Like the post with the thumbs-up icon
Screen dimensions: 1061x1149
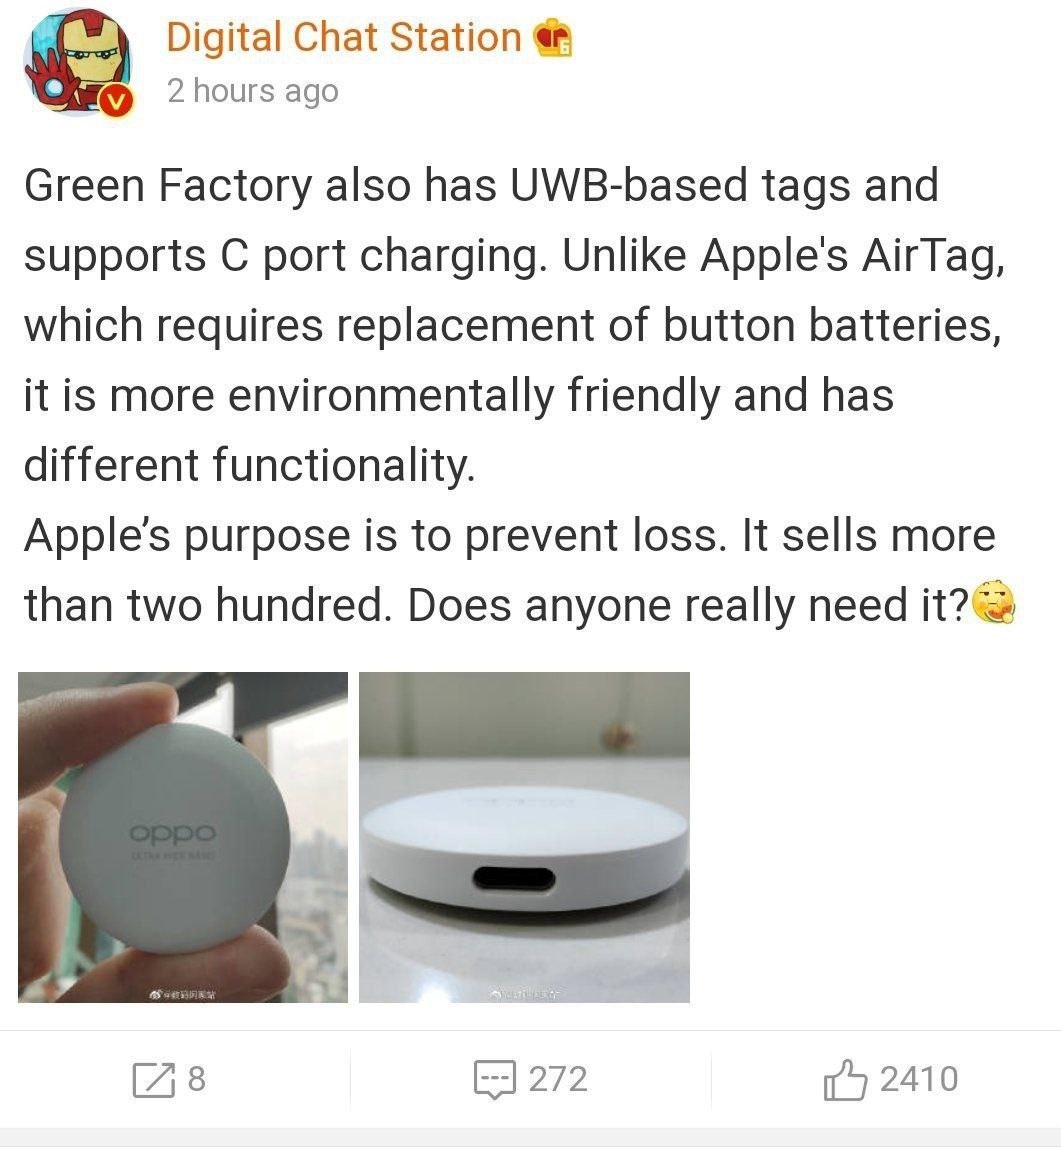[x=845, y=1079]
